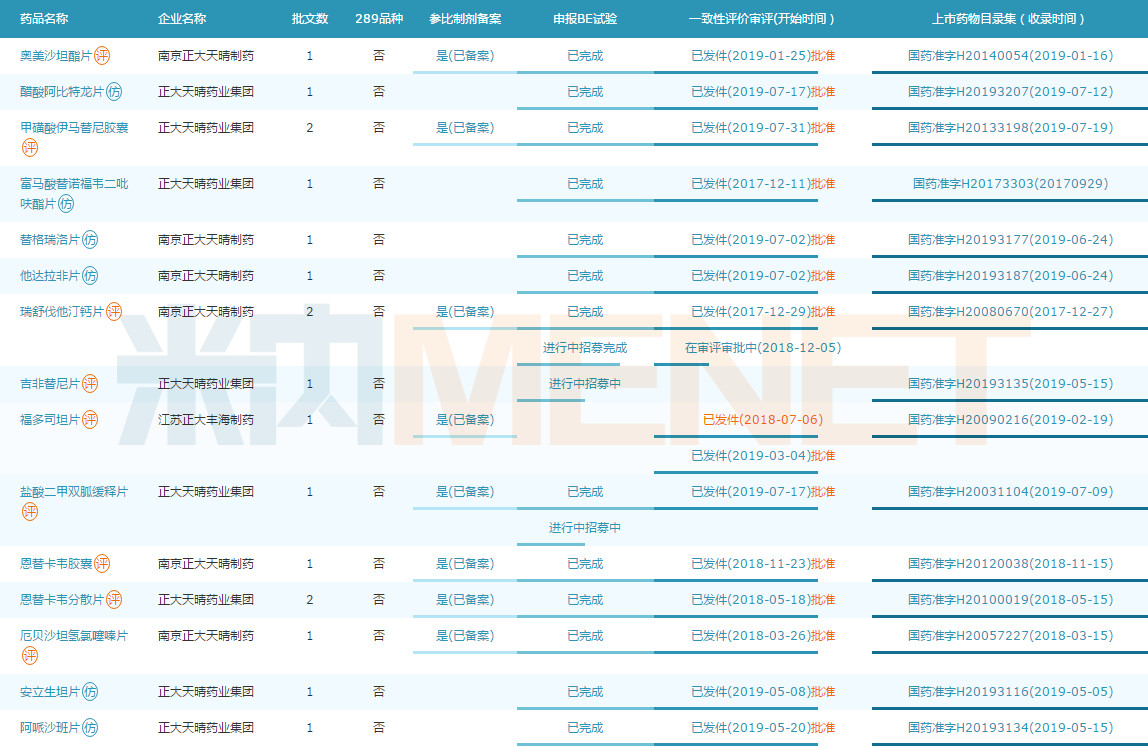Screen dimensions: 1148x748
Task: Click the 评 badge next to 恩替卡韦分散片
Action: click(x=114, y=599)
